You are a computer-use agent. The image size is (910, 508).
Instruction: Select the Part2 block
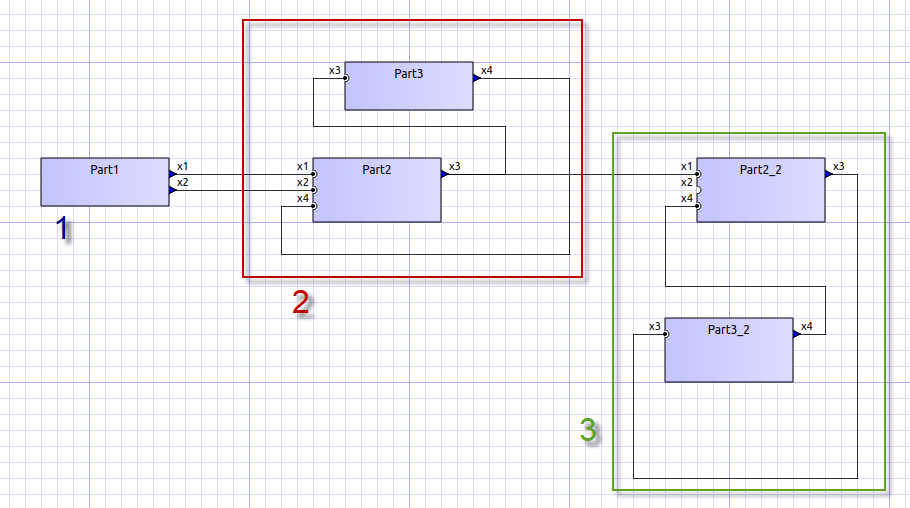377,190
